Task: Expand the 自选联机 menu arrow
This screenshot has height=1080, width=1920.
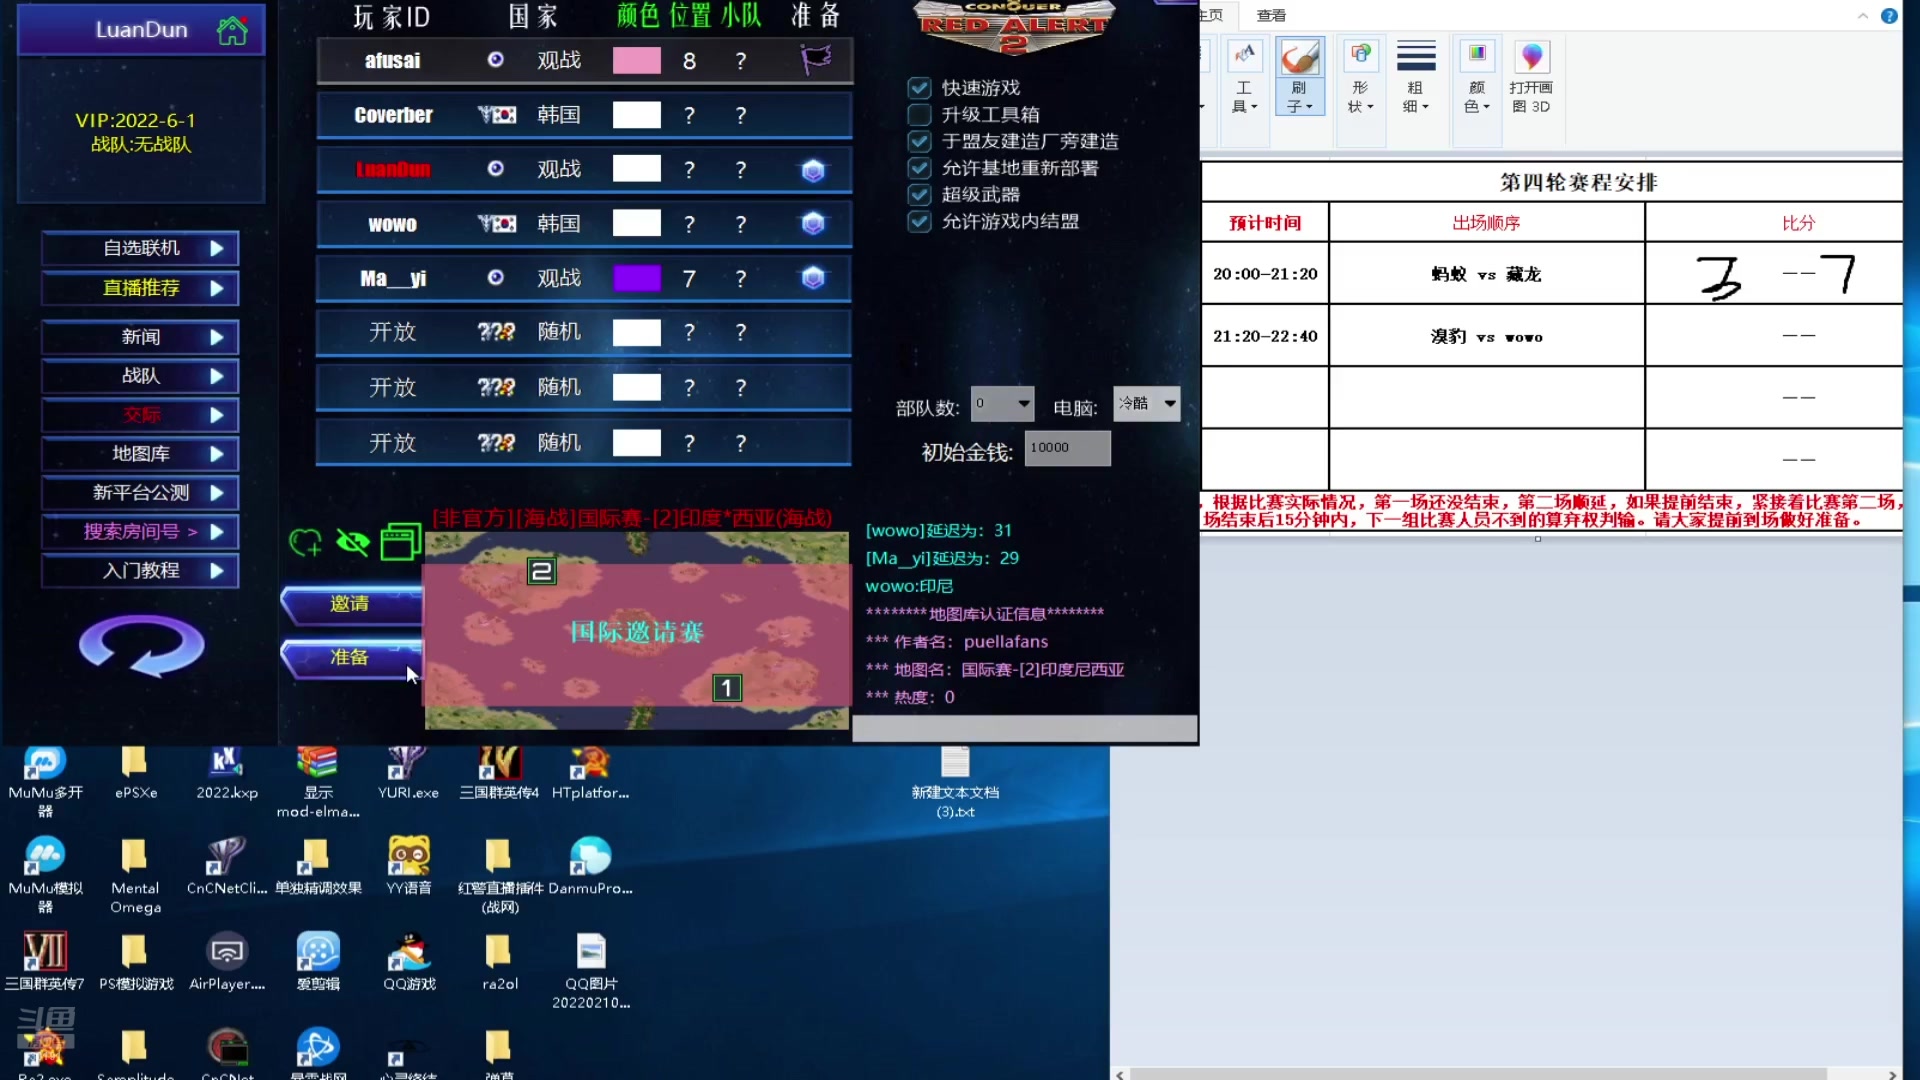Action: point(217,248)
